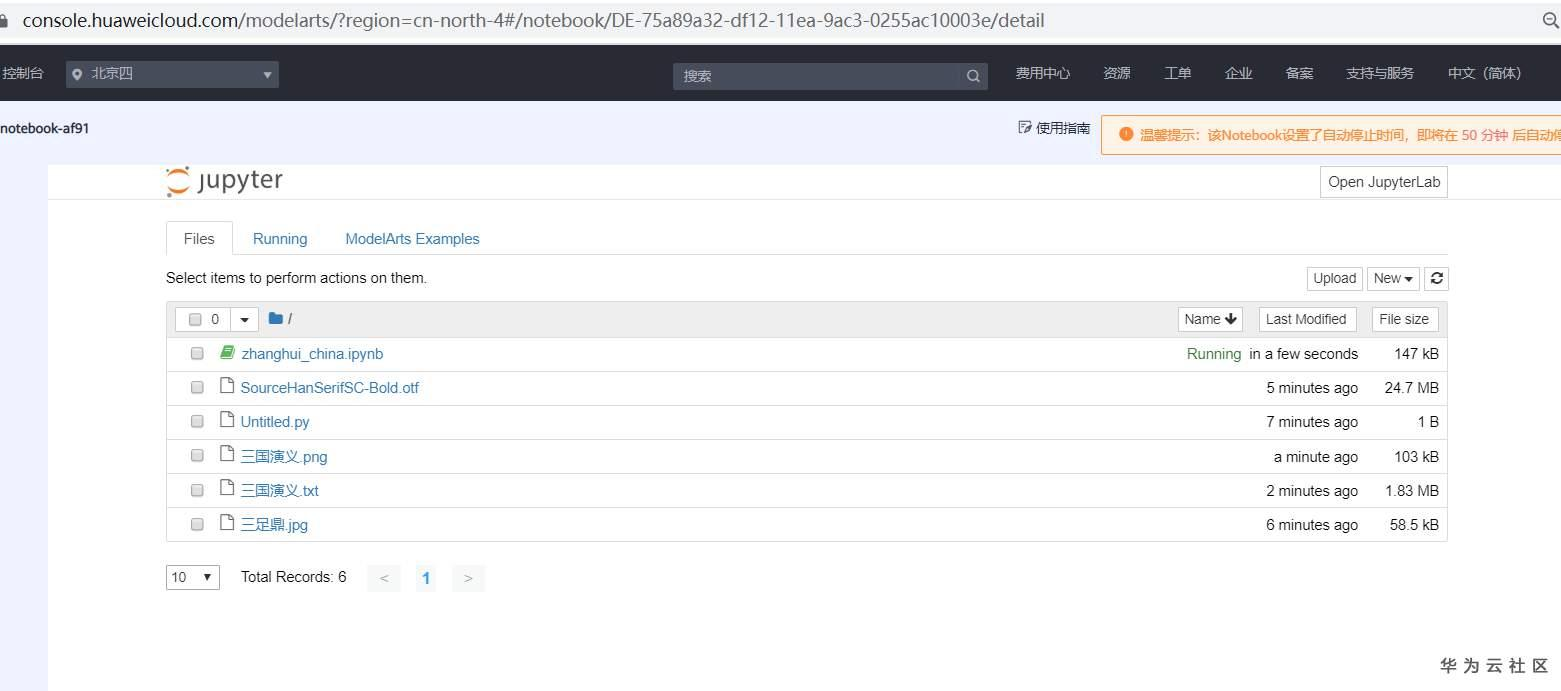
Task: Open the ModelArts Examples tab
Action: (x=412, y=238)
